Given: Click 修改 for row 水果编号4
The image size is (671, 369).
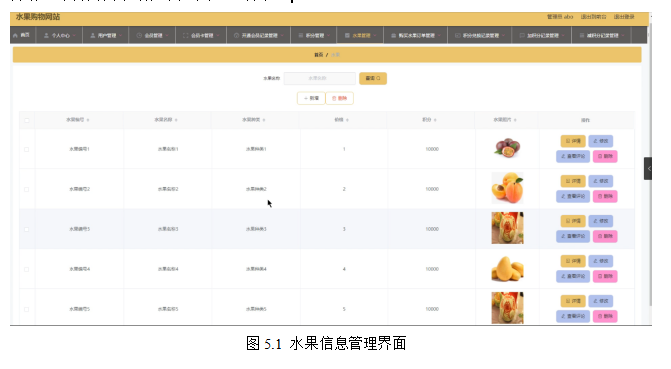Looking at the screenshot, I should pyautogui.click(x=600, y=261).
